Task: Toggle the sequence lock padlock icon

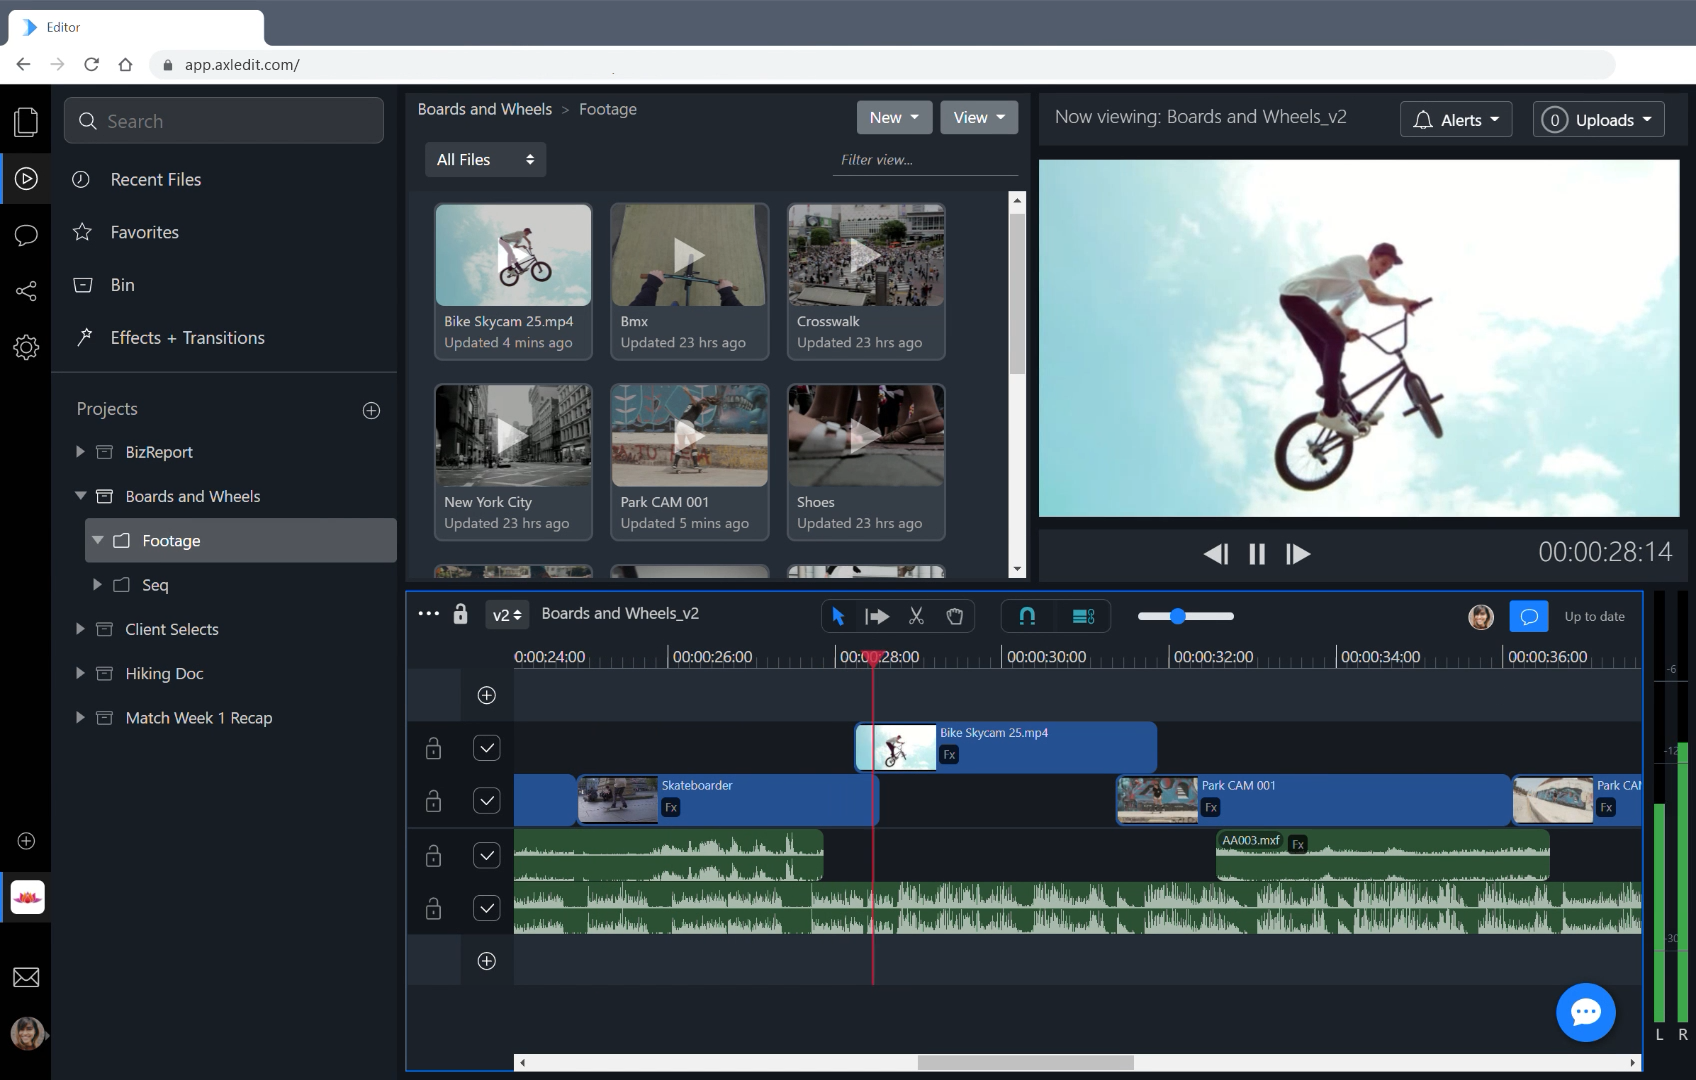Action: pyautogui.click(x=460, y=614)
